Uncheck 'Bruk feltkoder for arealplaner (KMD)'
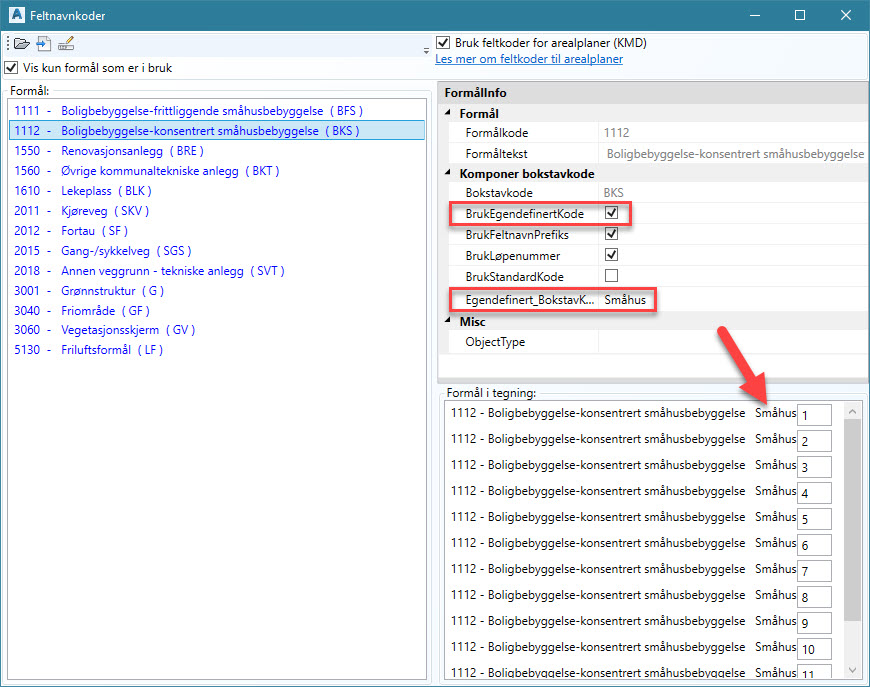Screen dimensions: 870x687 [443, 43]
